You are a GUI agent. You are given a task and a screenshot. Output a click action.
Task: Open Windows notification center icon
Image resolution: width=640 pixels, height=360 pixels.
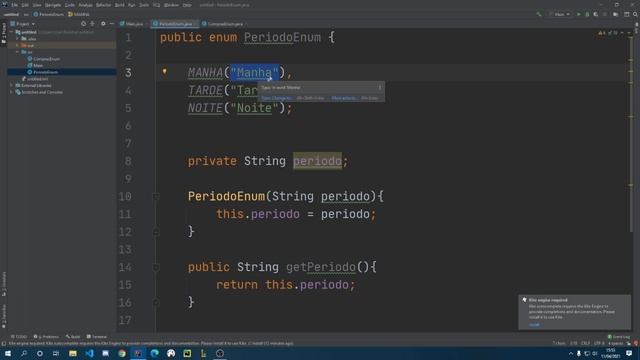click(629, 353)
